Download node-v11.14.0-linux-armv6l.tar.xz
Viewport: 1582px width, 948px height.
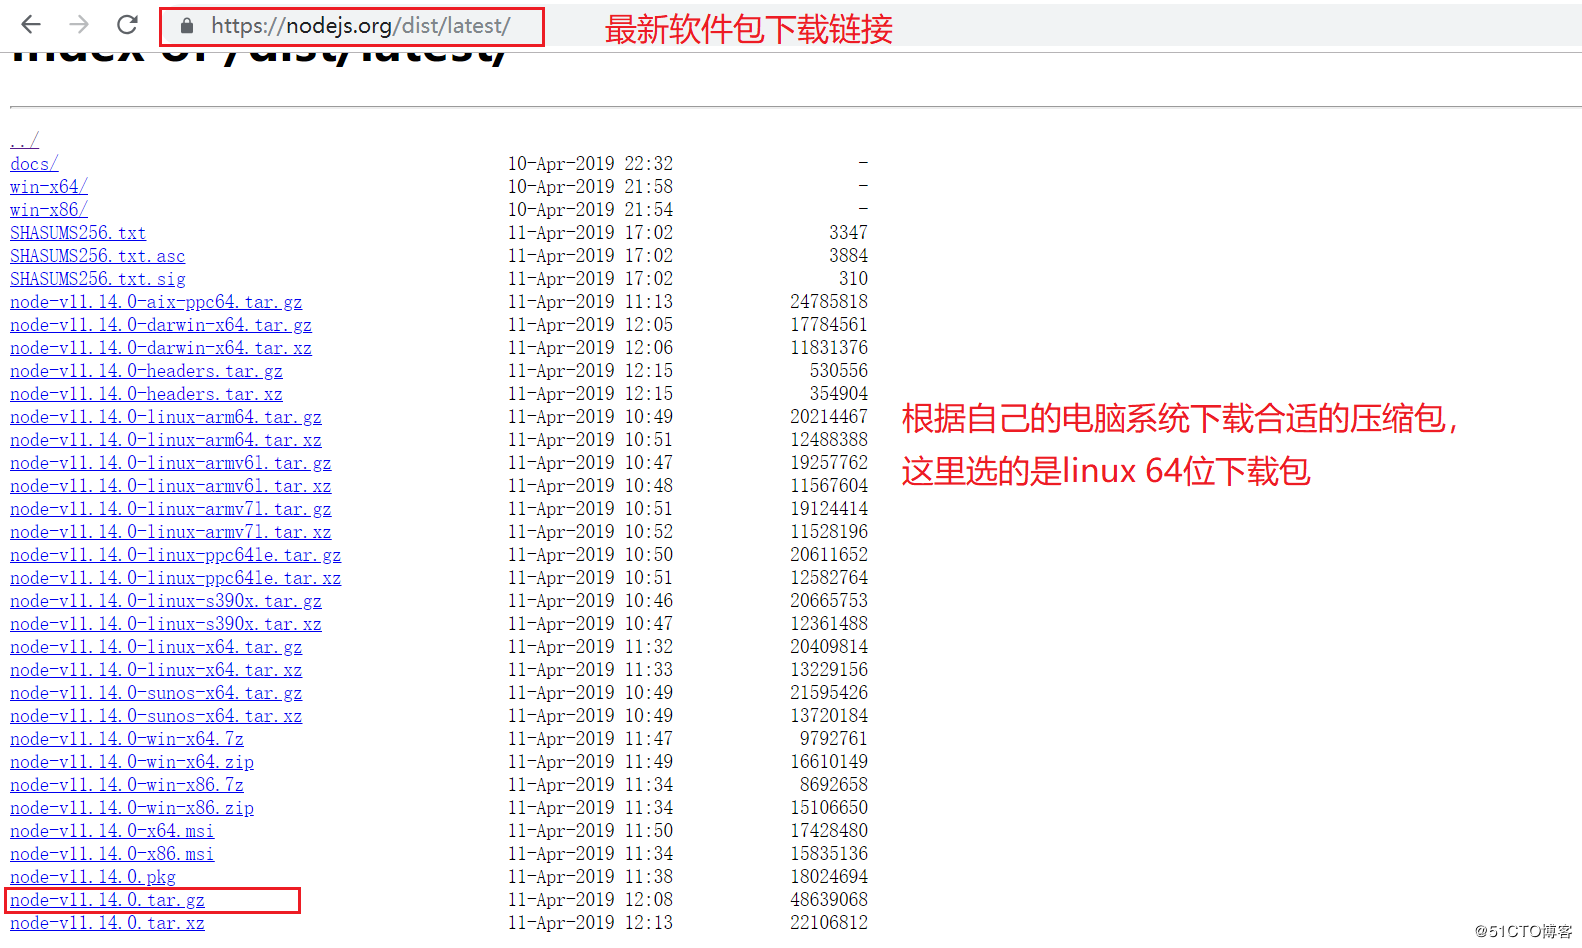click(171, 485)
